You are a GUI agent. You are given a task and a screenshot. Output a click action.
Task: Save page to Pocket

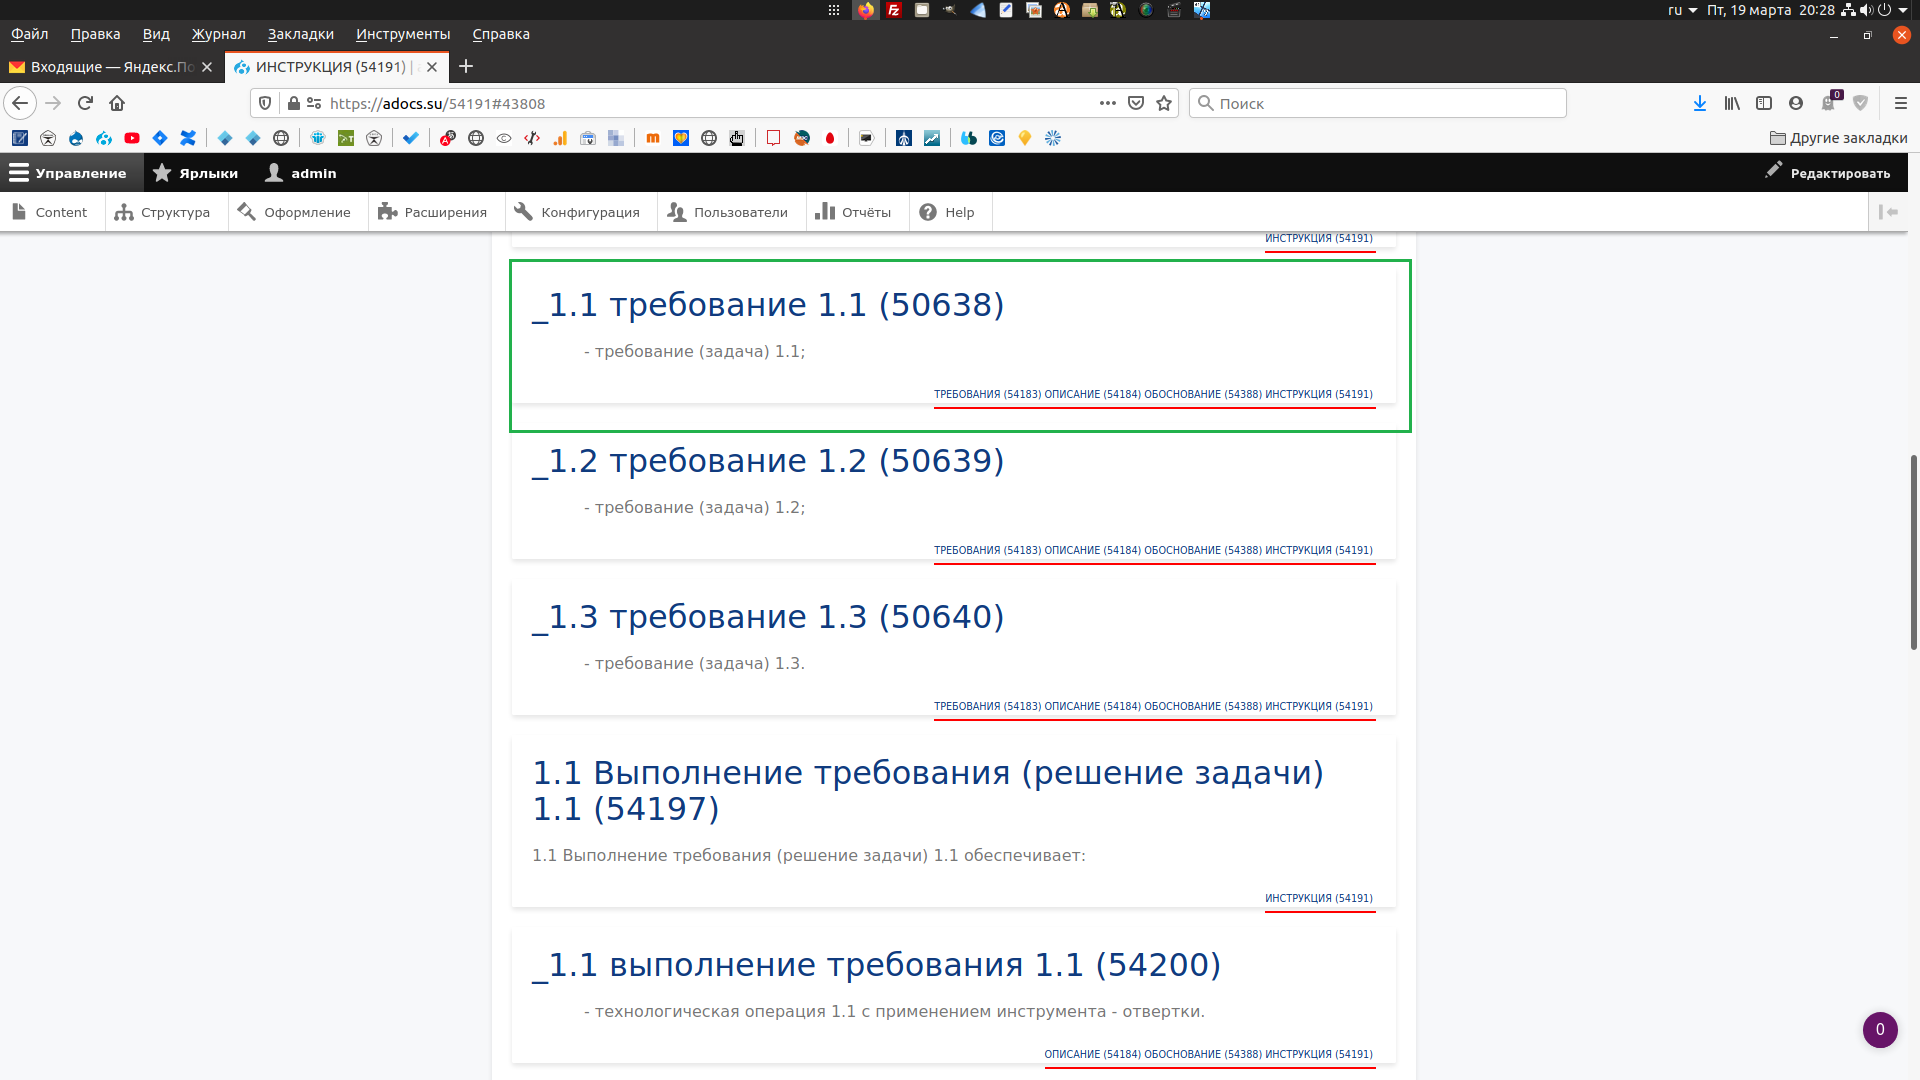click(1136, 103)
